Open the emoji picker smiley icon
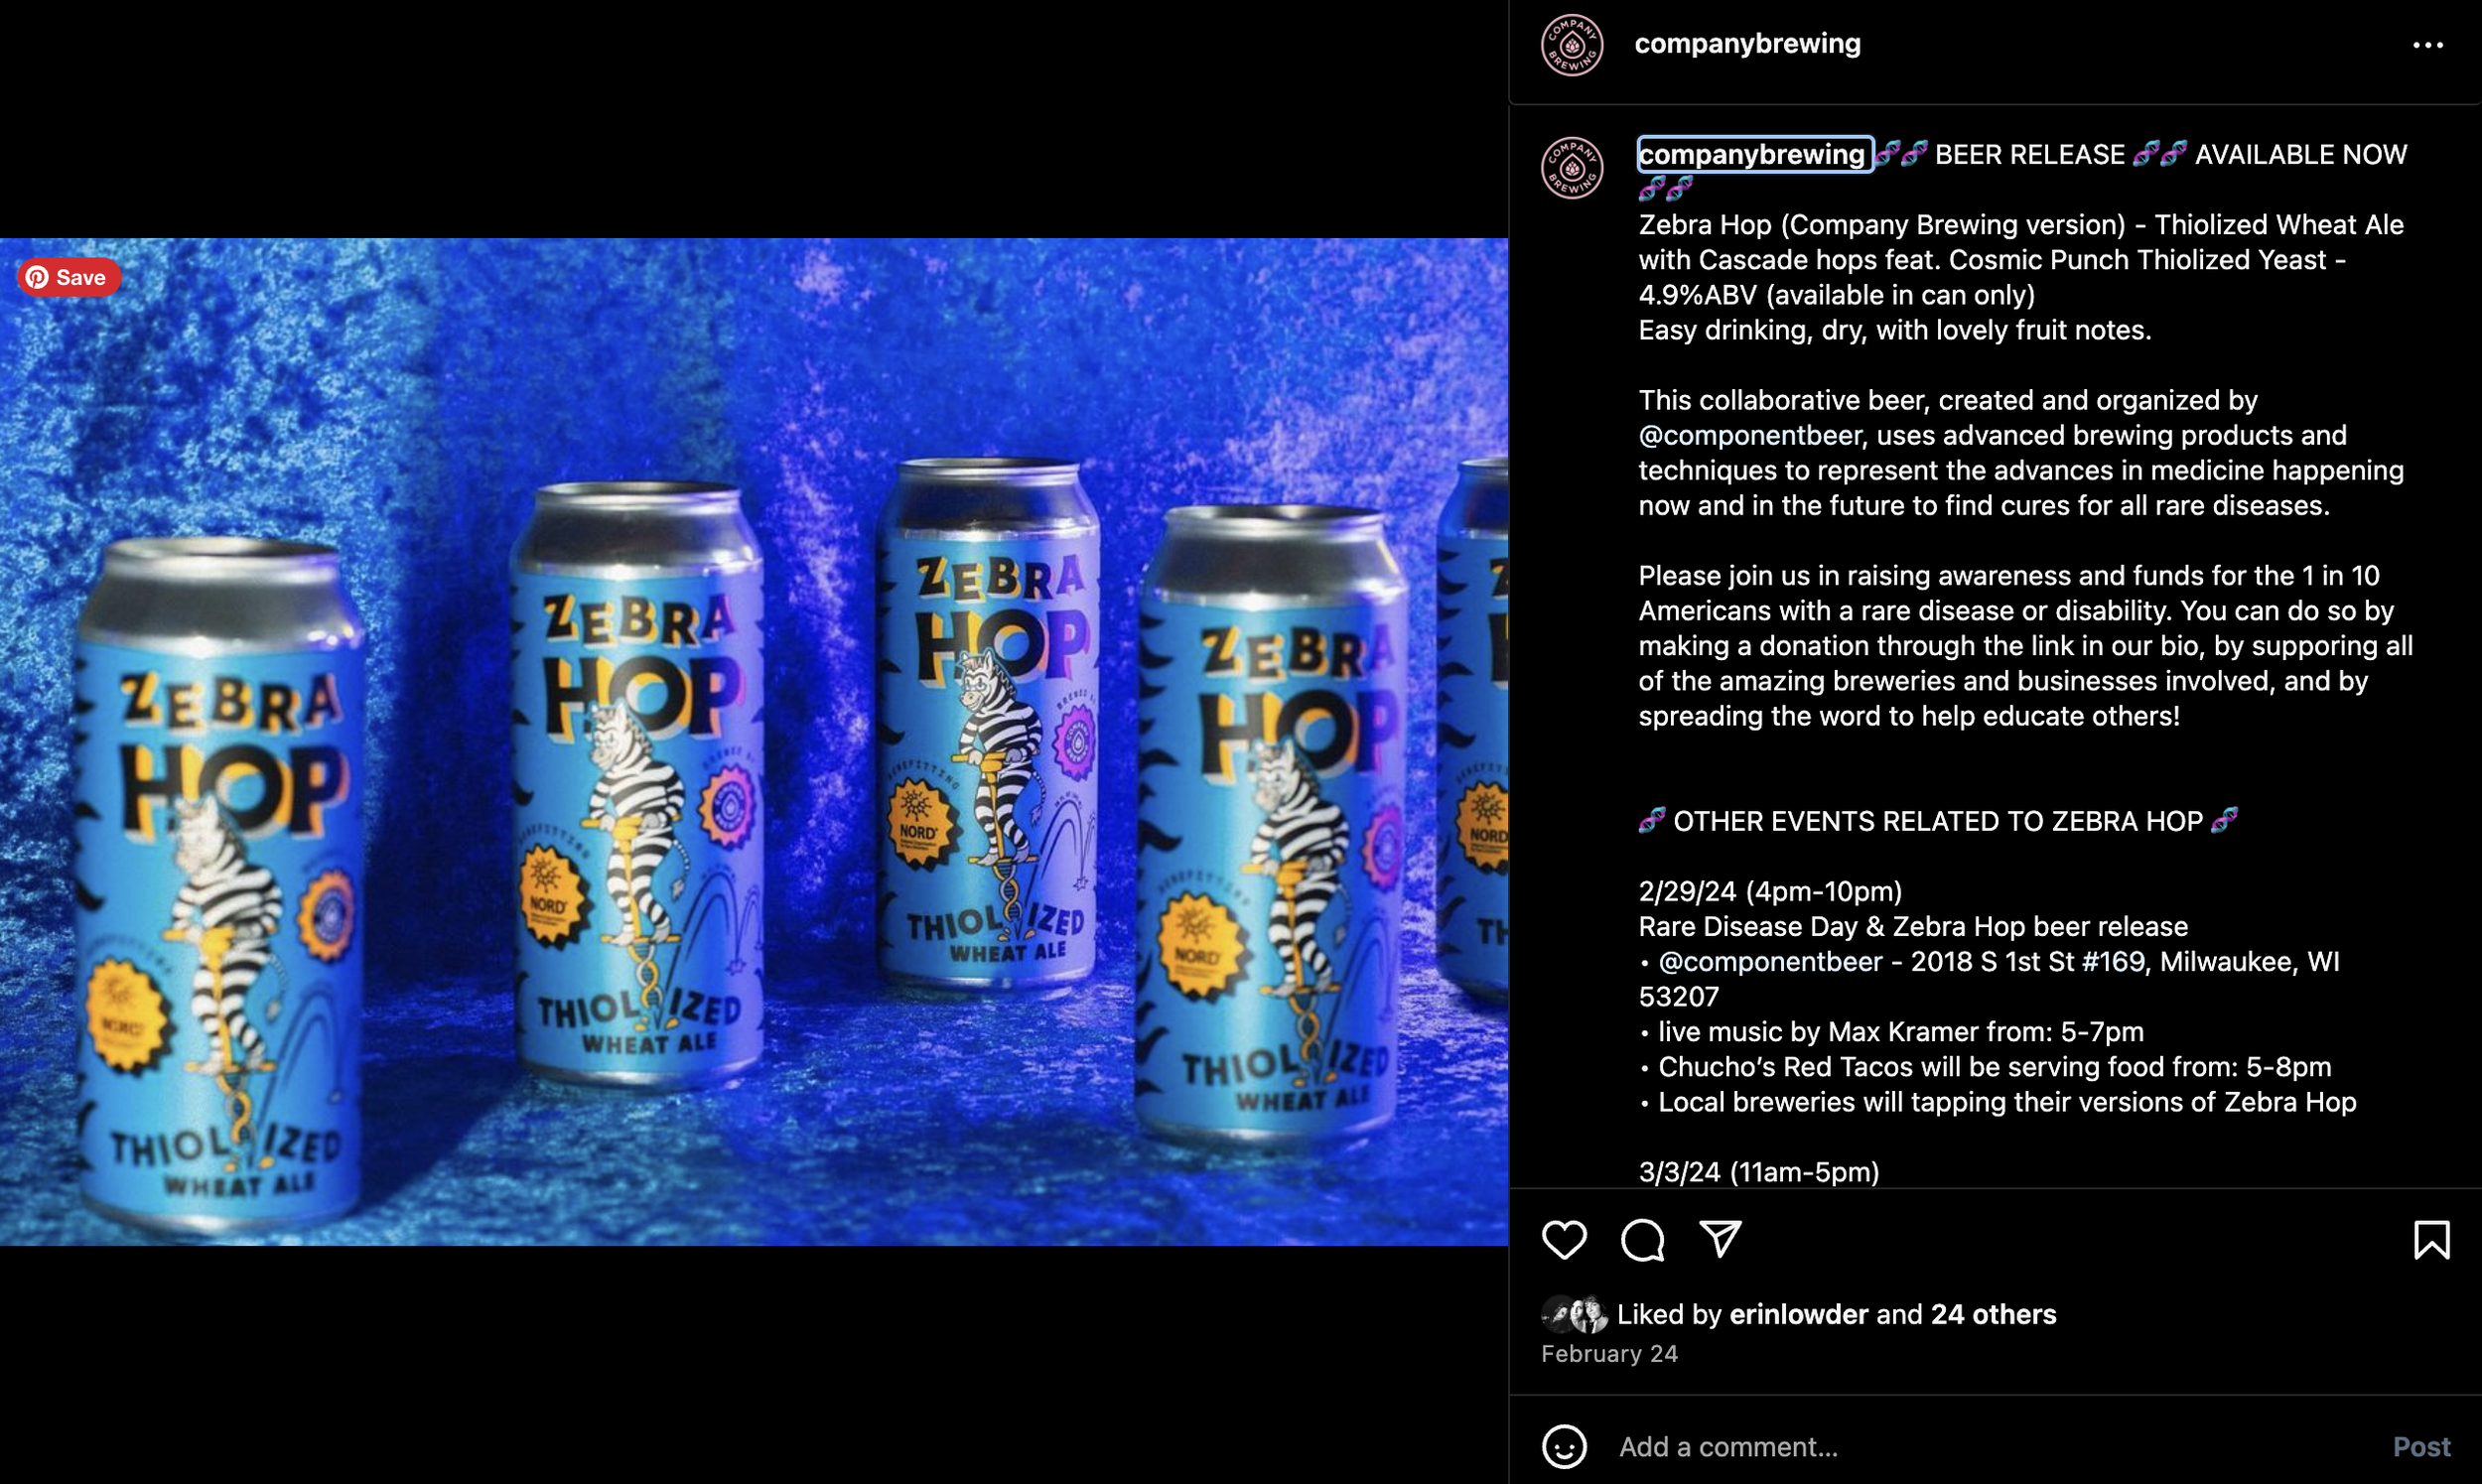The width and height of the screenshot is (2482, 1484). (1564, 1446)
